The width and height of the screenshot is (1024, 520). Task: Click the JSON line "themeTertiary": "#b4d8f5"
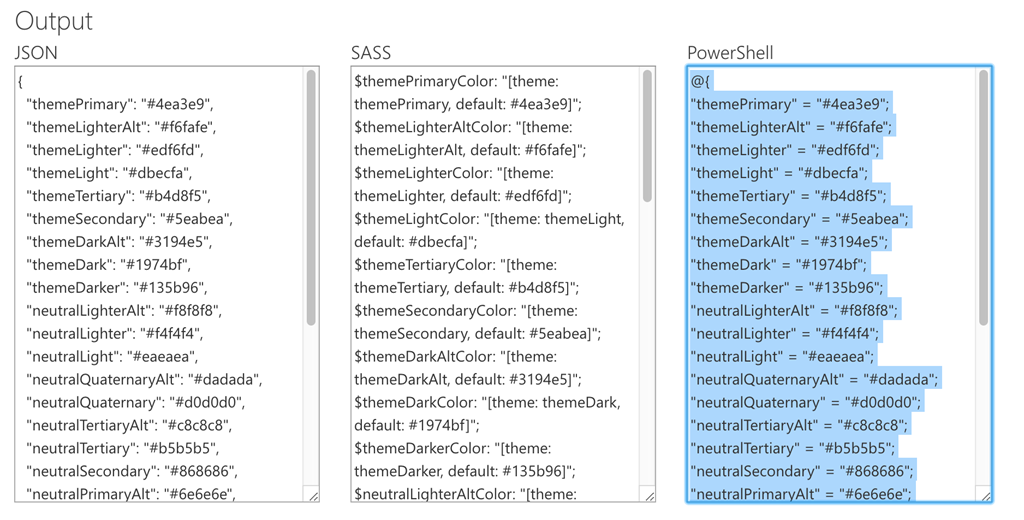click(118, 196)
